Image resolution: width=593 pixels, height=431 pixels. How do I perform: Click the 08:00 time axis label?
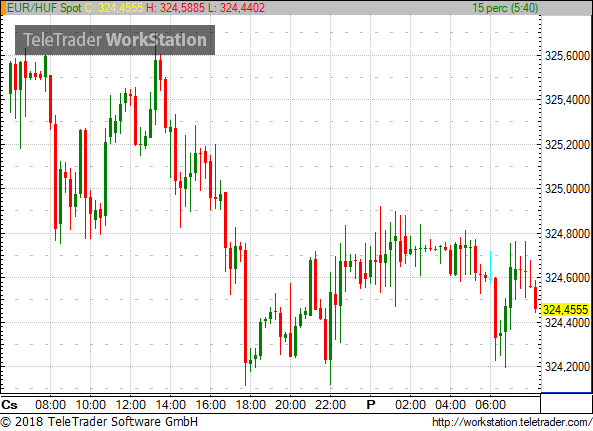coord(50,405)
